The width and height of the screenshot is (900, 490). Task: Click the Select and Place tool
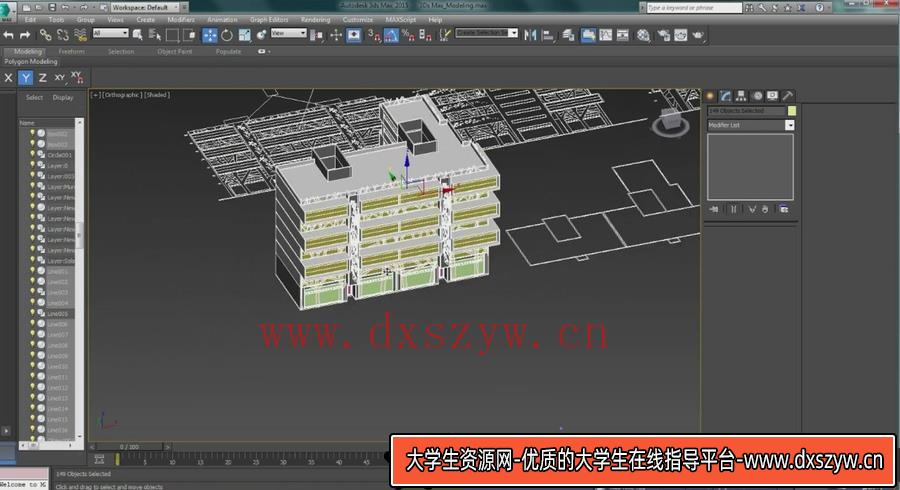262,36
